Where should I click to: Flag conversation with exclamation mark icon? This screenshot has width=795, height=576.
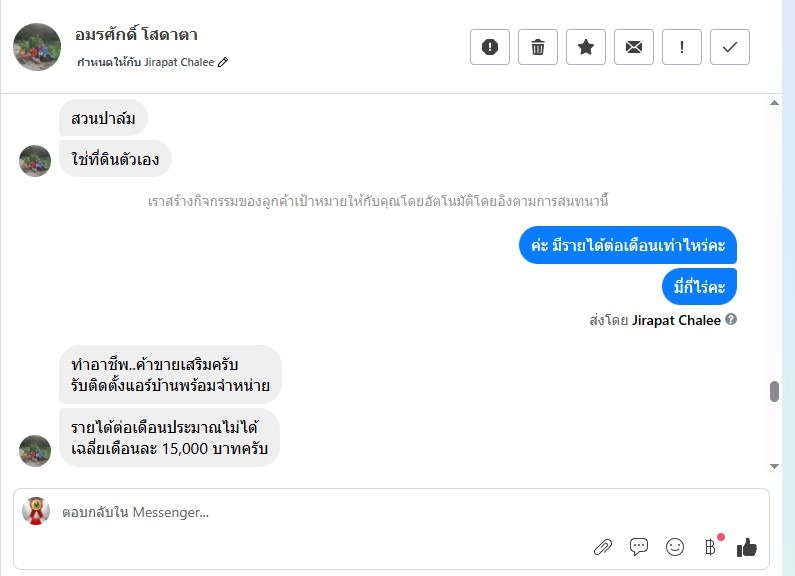coord(682,47)
